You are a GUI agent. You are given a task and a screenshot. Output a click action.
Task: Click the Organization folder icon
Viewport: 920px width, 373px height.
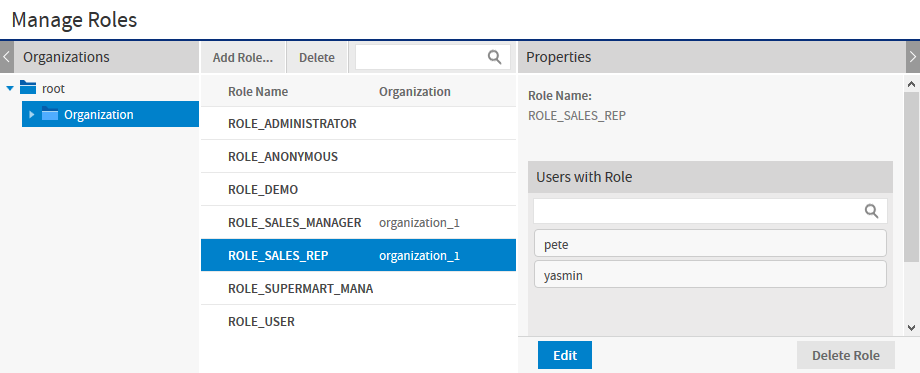(50, 114)
